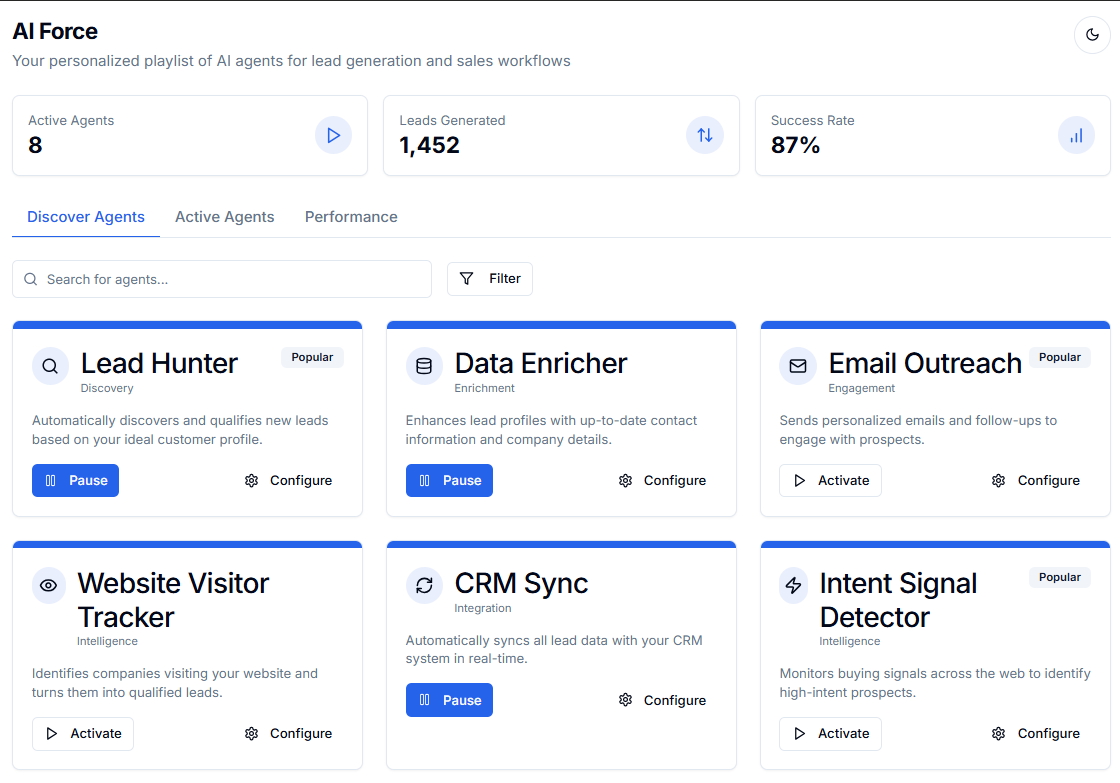Click the Integration category label

click(x=483, y=608)
